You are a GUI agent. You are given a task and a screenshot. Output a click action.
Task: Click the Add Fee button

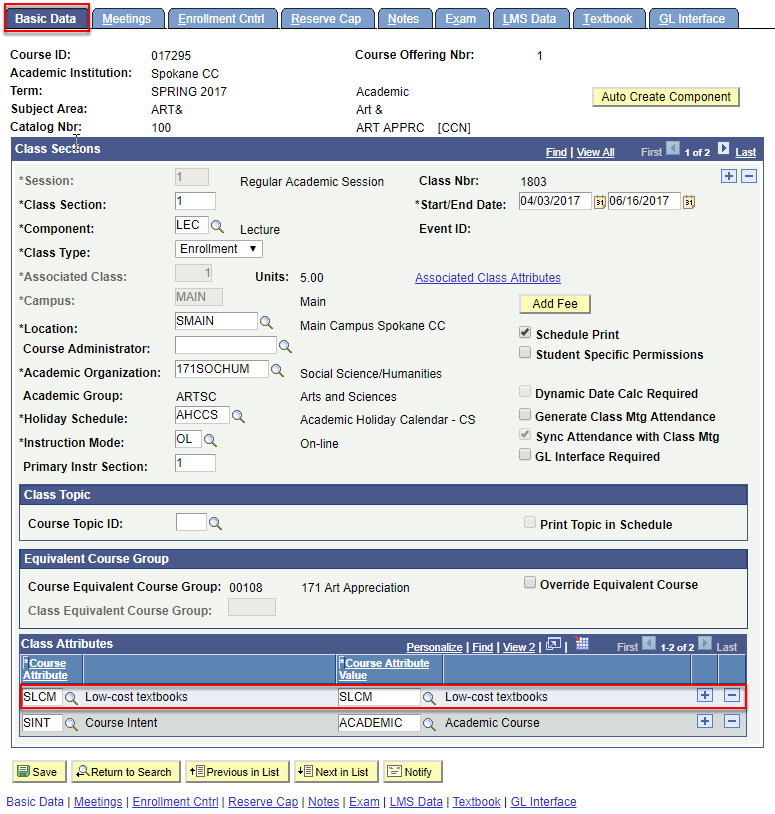[555, 304]
